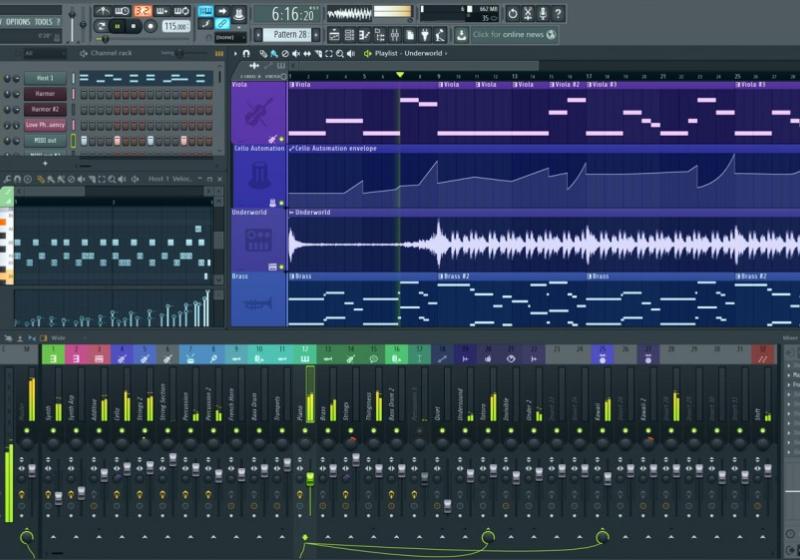Click the tempo 115 BPM field
Image resolution: width=800 pixels, height=560 pixels.
point(175,26)
